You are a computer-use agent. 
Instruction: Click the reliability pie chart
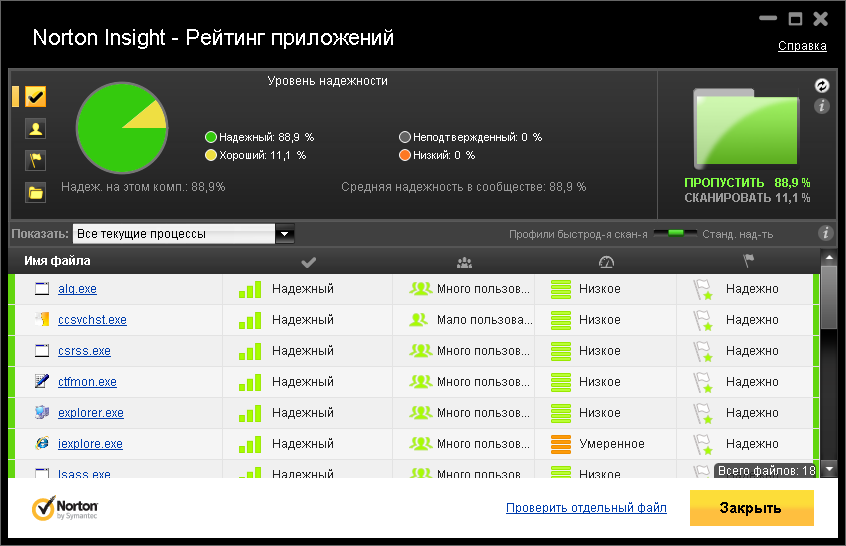click(x=122, y=128)
